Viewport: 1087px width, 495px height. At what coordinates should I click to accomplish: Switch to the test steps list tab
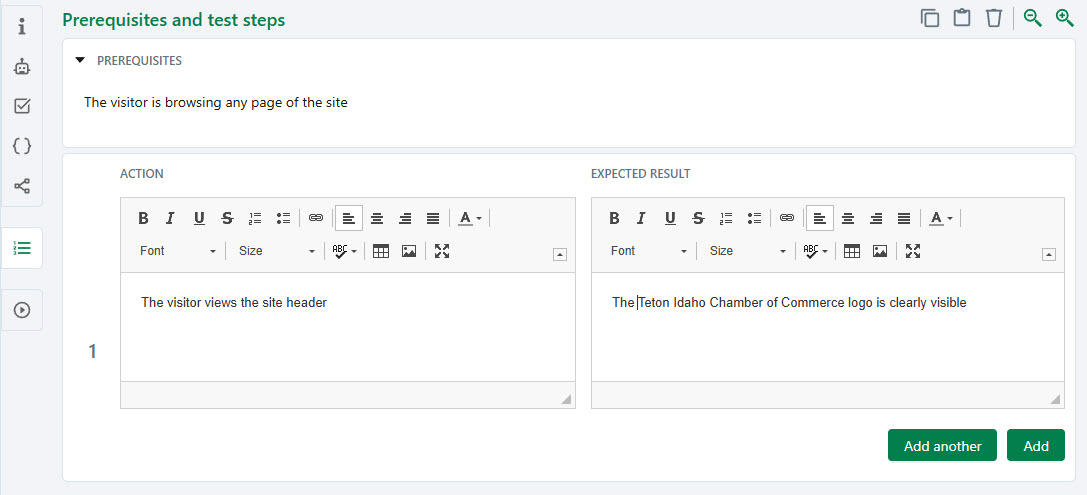pos(22,248)
